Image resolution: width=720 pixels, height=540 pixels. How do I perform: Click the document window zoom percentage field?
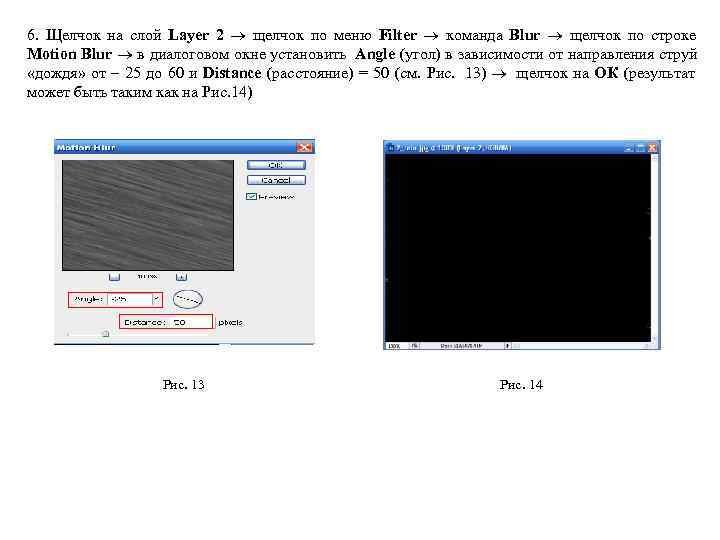coord(395,346)
